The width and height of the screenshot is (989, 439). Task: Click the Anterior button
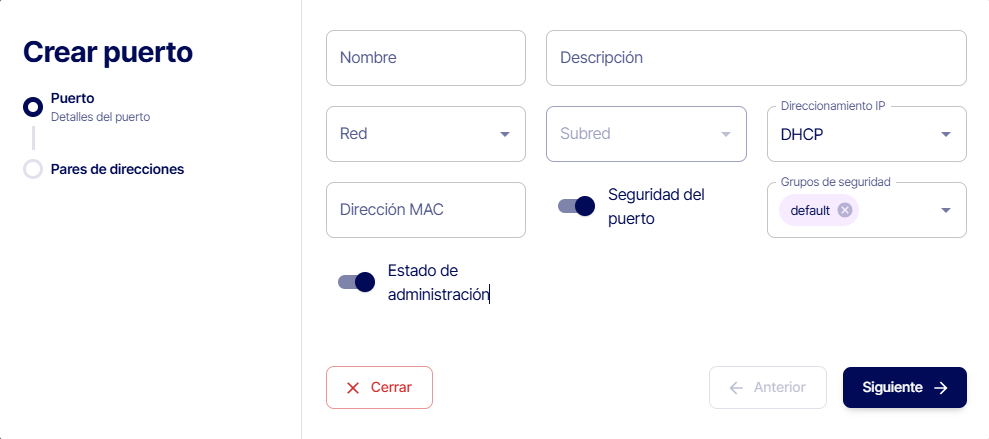[x=767, y=388]
